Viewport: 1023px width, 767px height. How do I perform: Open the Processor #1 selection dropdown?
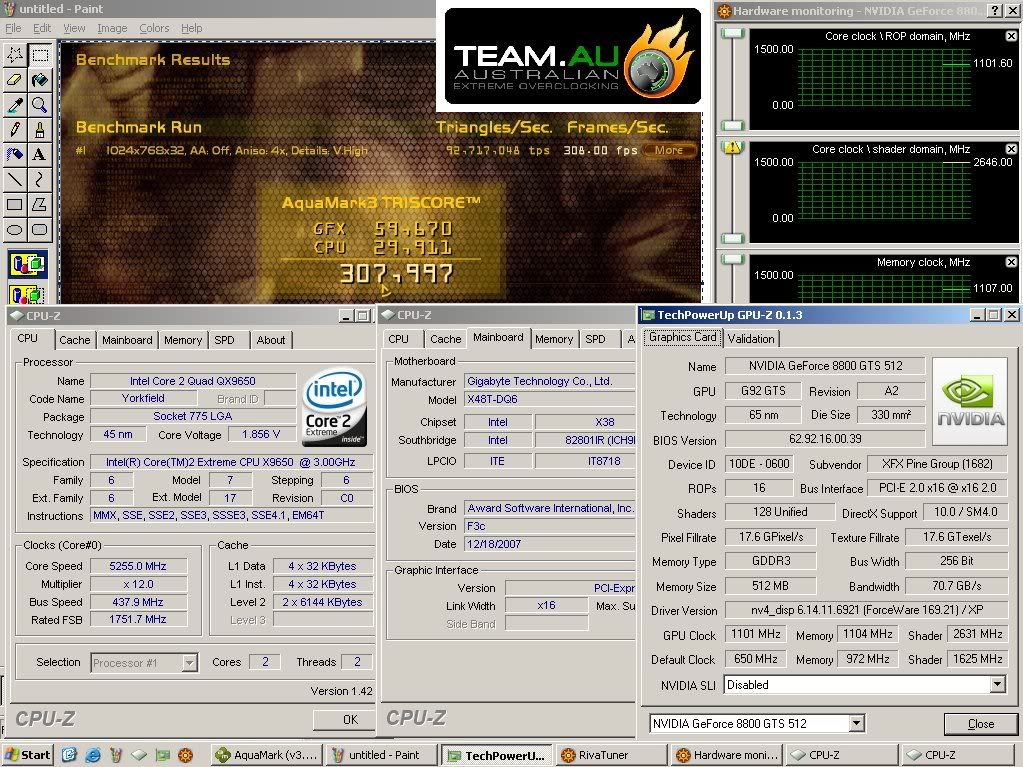pos(189,663)
